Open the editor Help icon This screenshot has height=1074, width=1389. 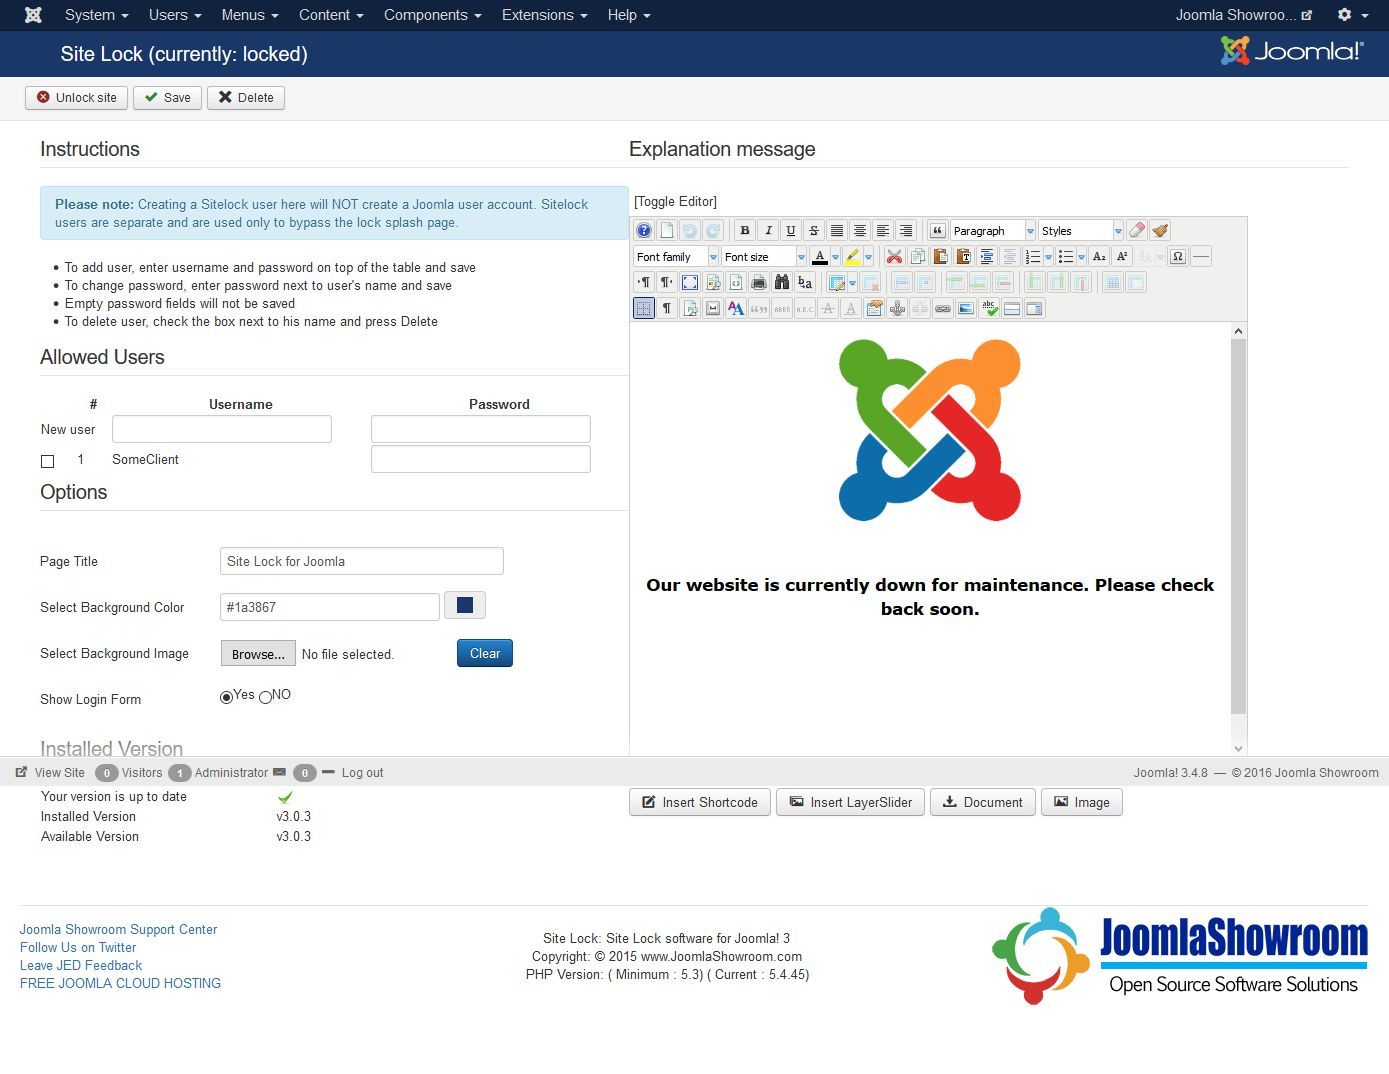644,230
